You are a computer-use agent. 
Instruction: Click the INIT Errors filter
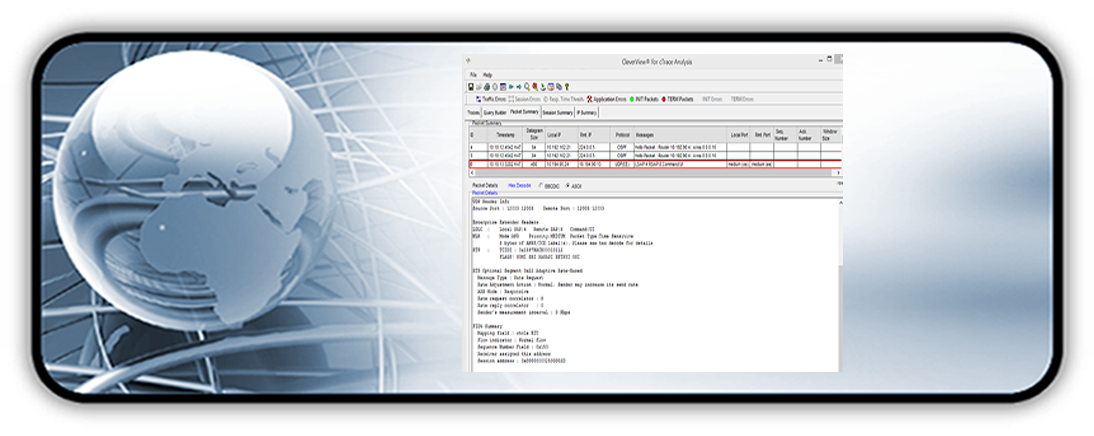click(712, 99)
